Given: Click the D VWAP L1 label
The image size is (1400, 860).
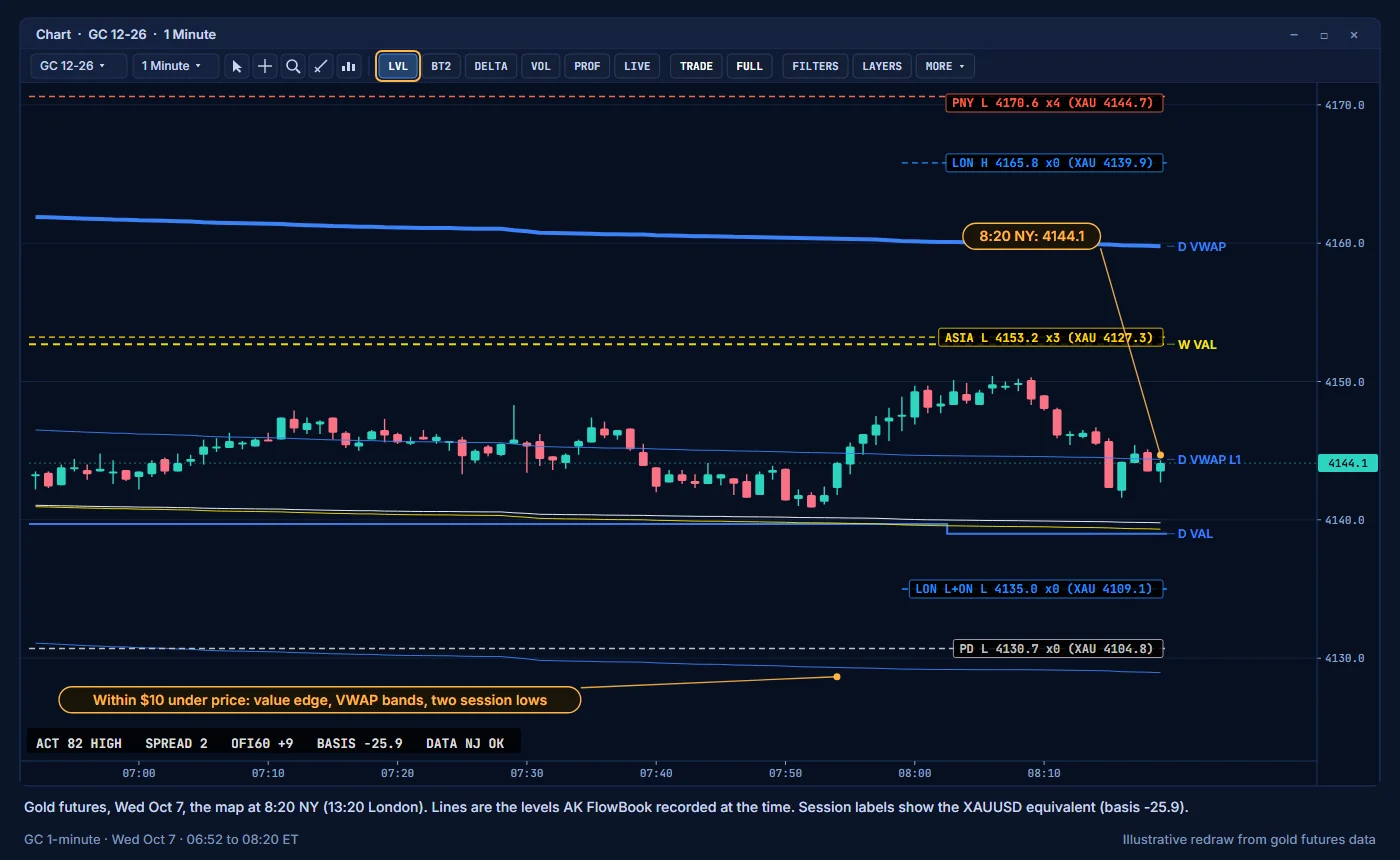Looking at the screenshot, I should (1209, 460).
